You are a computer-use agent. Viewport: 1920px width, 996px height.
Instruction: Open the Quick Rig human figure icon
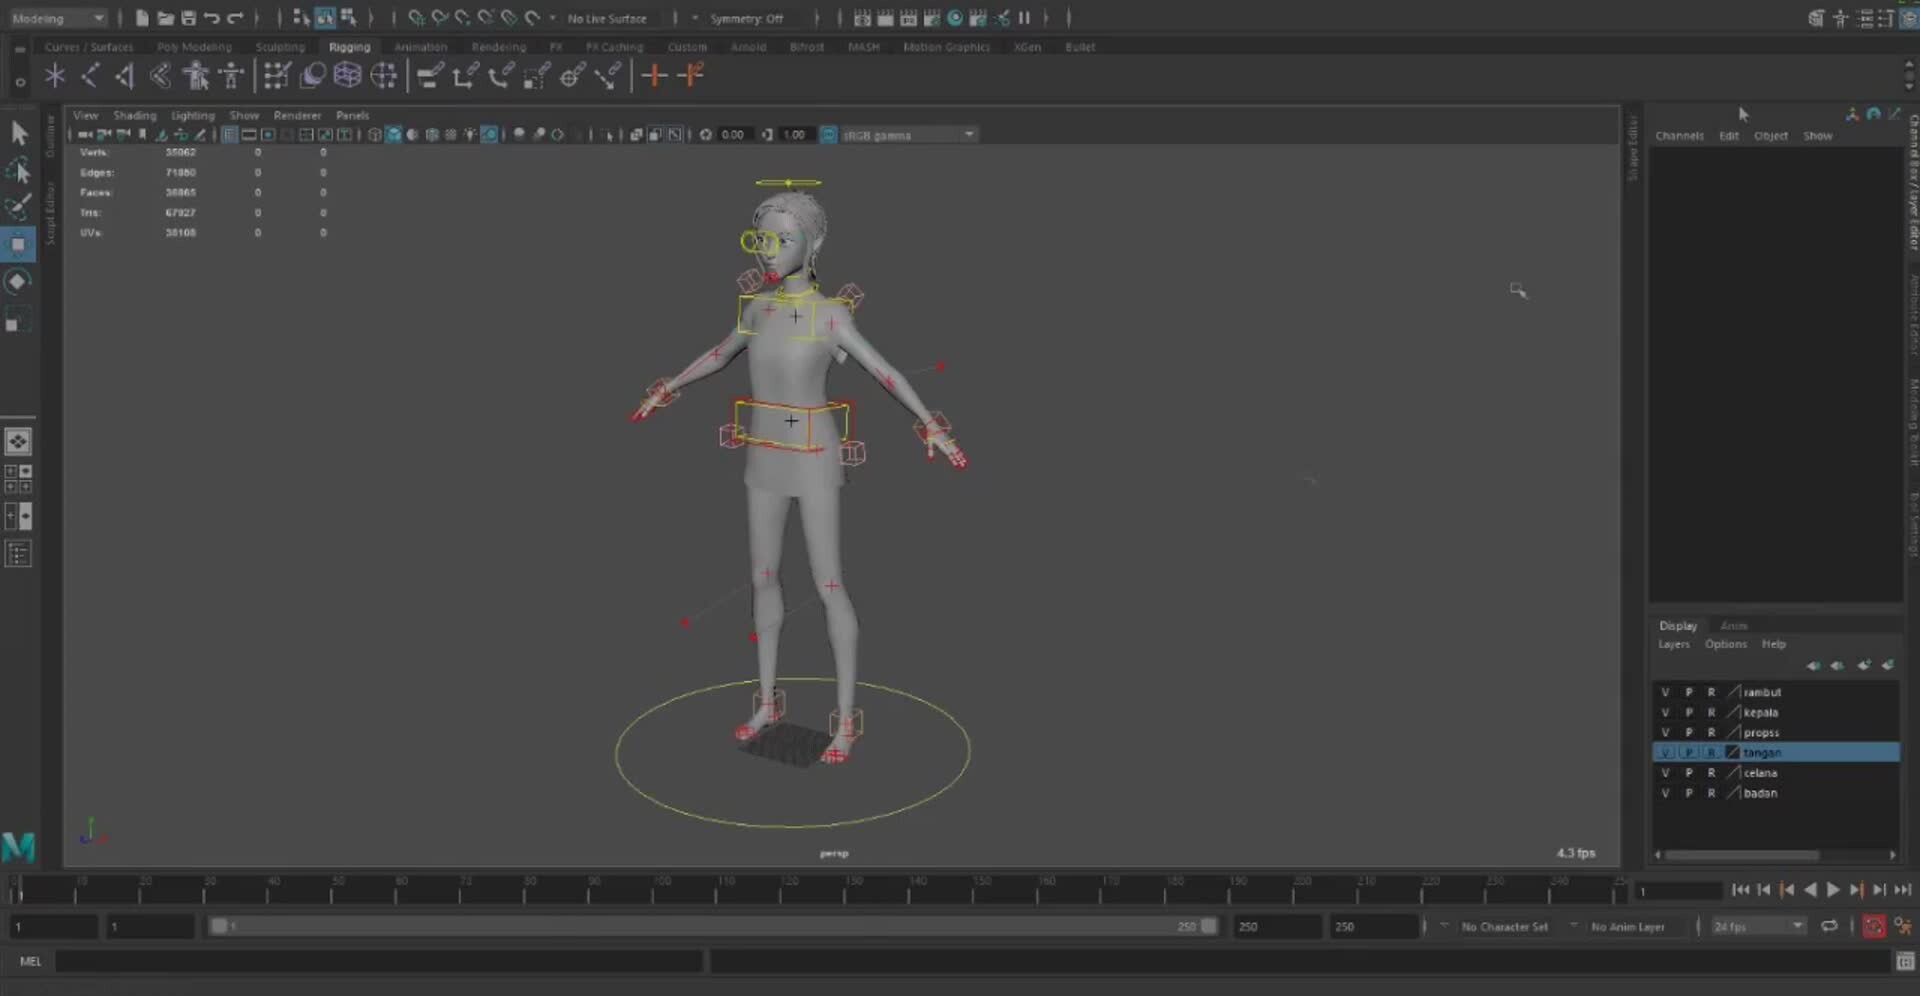point(196,75)
